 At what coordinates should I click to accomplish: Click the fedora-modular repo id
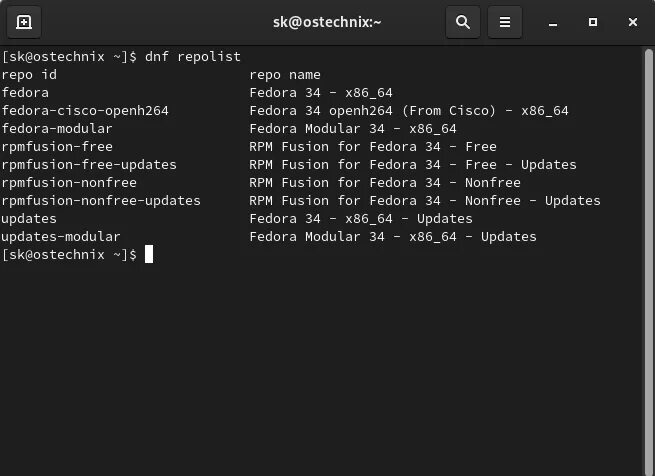pos(57,129)
